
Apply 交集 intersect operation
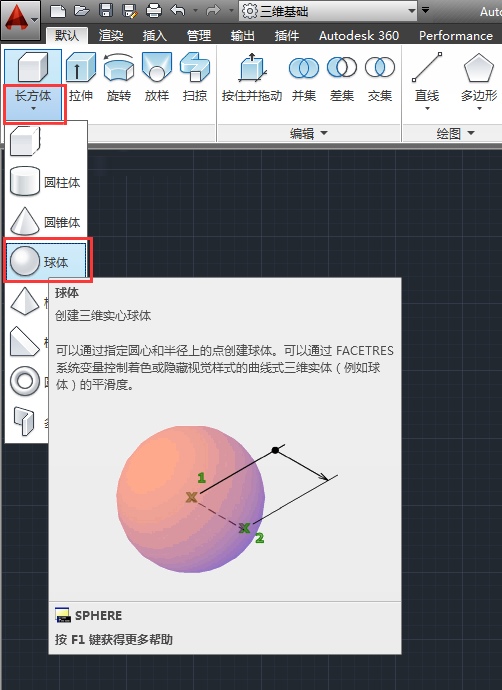380,77
